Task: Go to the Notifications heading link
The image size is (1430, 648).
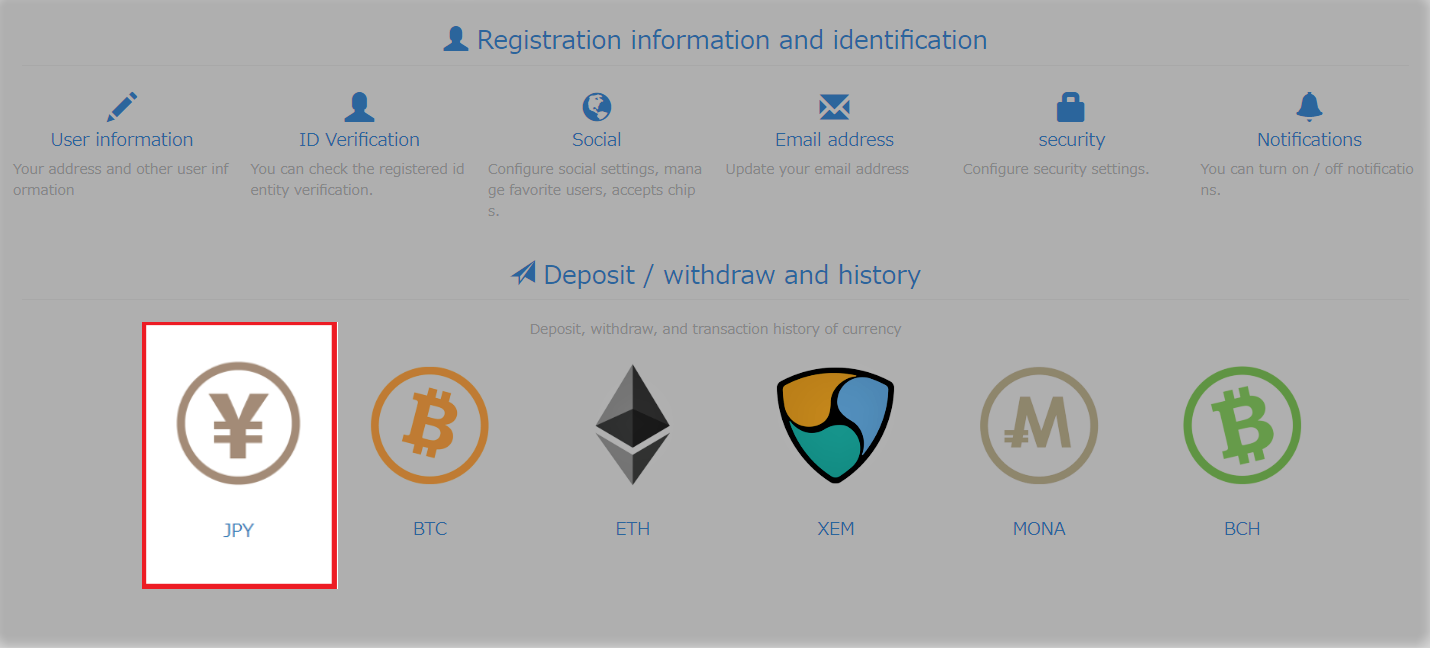Action: (x=1309, y=140)
